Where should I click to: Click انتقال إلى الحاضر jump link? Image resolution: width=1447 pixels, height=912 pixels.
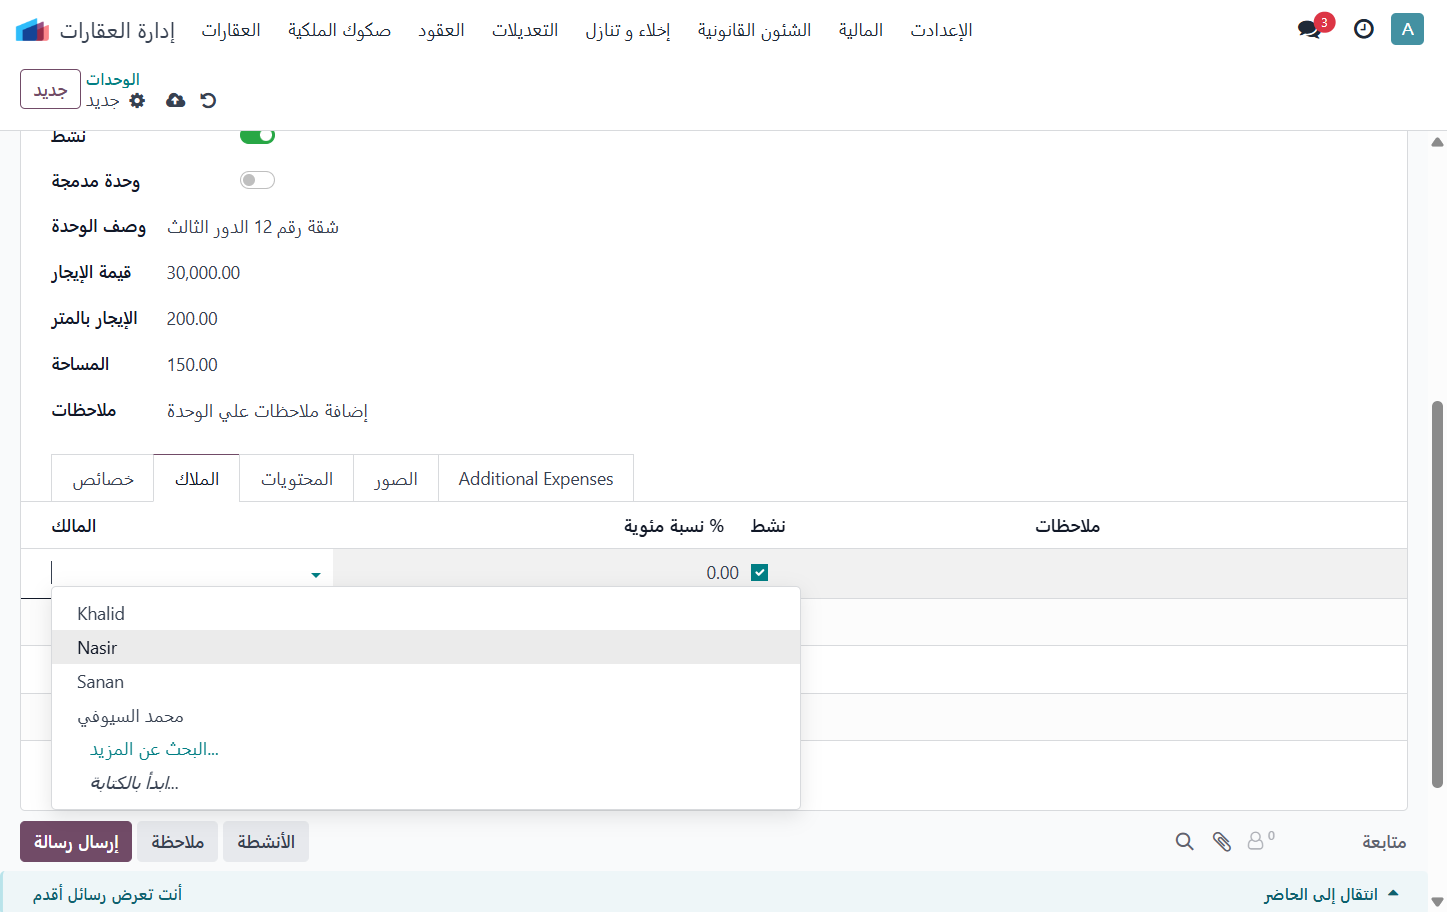coord(1331,894)
